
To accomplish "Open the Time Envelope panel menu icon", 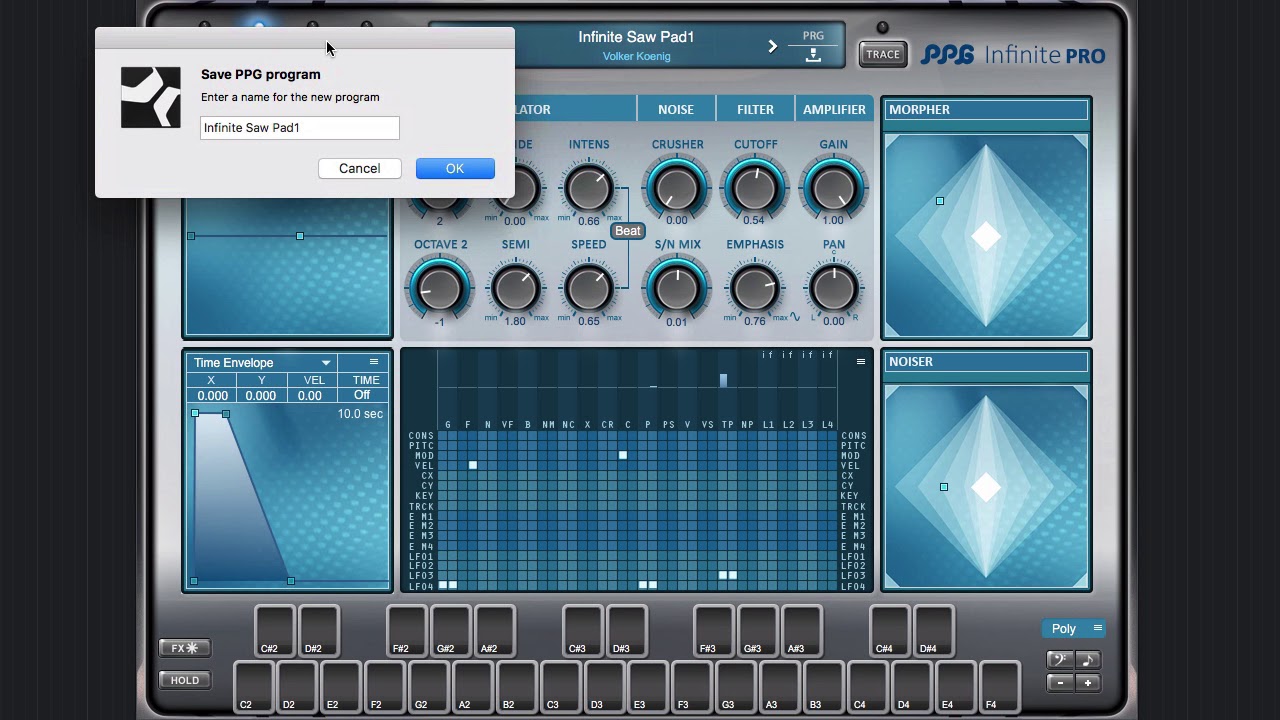I will coord(374,362).
